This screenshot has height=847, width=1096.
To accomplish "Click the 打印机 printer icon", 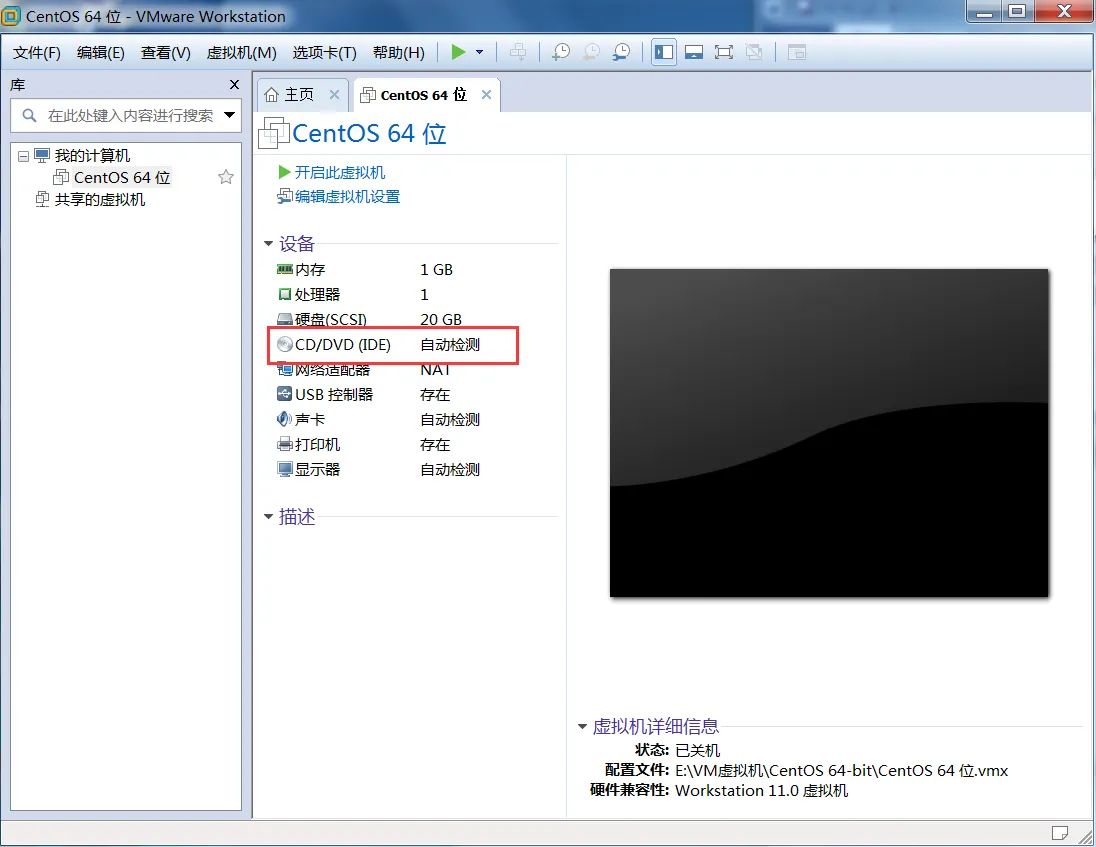I will click(284, 444).
